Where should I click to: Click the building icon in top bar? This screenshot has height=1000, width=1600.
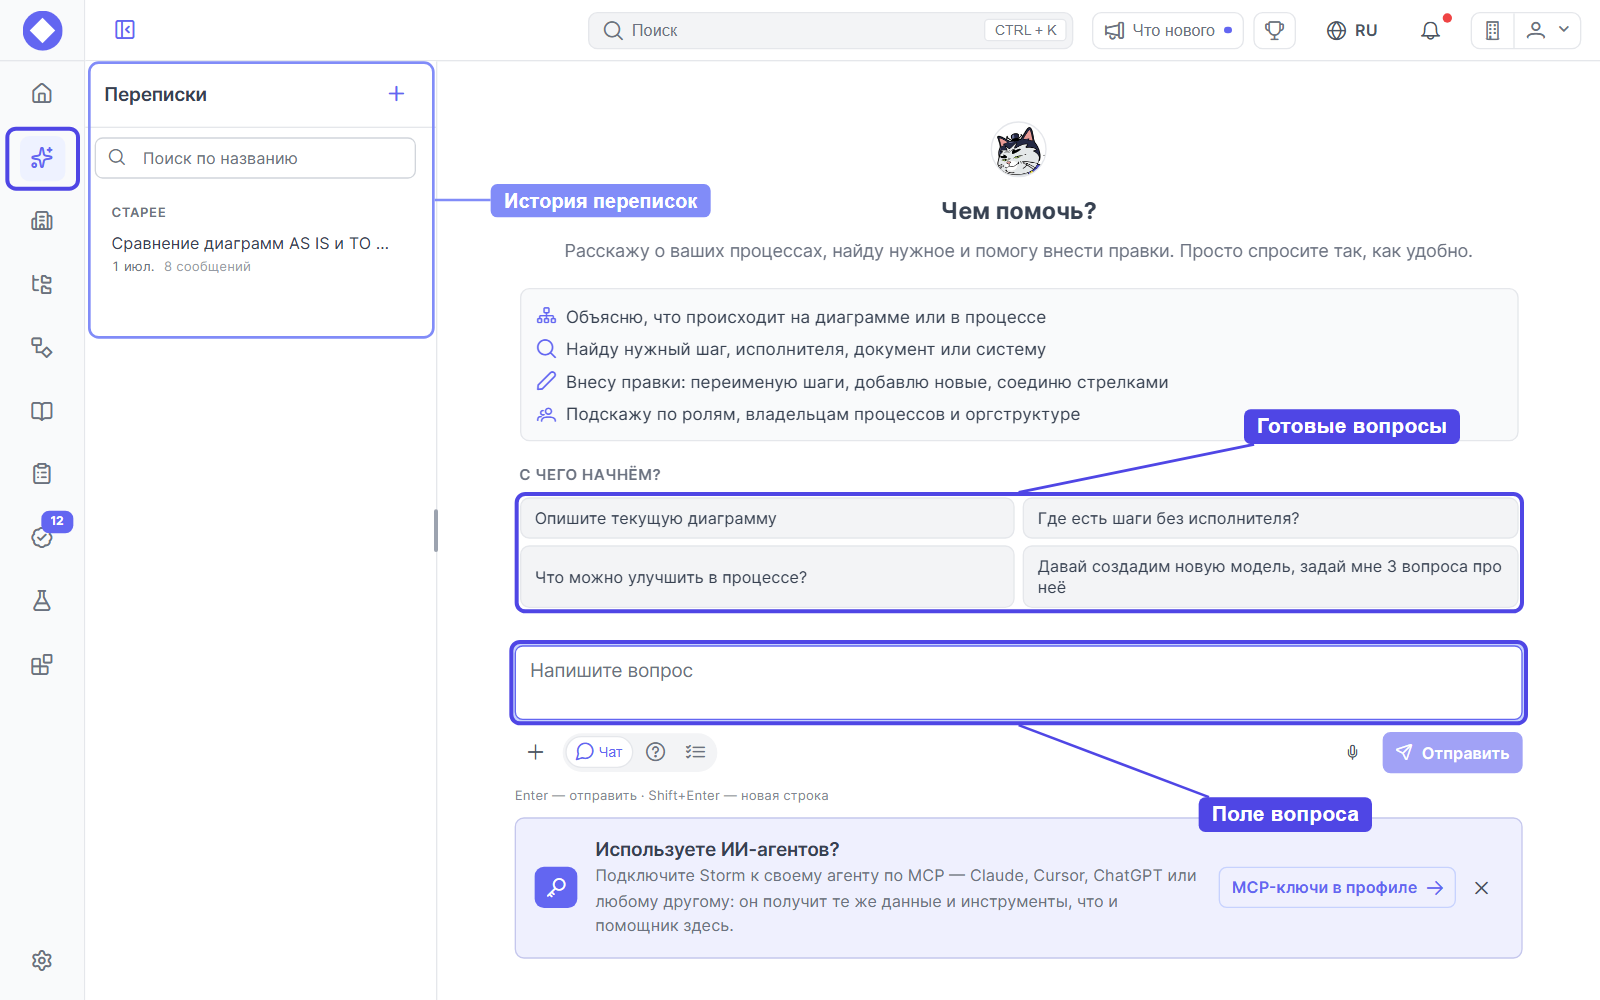(x=1492, y=30)
